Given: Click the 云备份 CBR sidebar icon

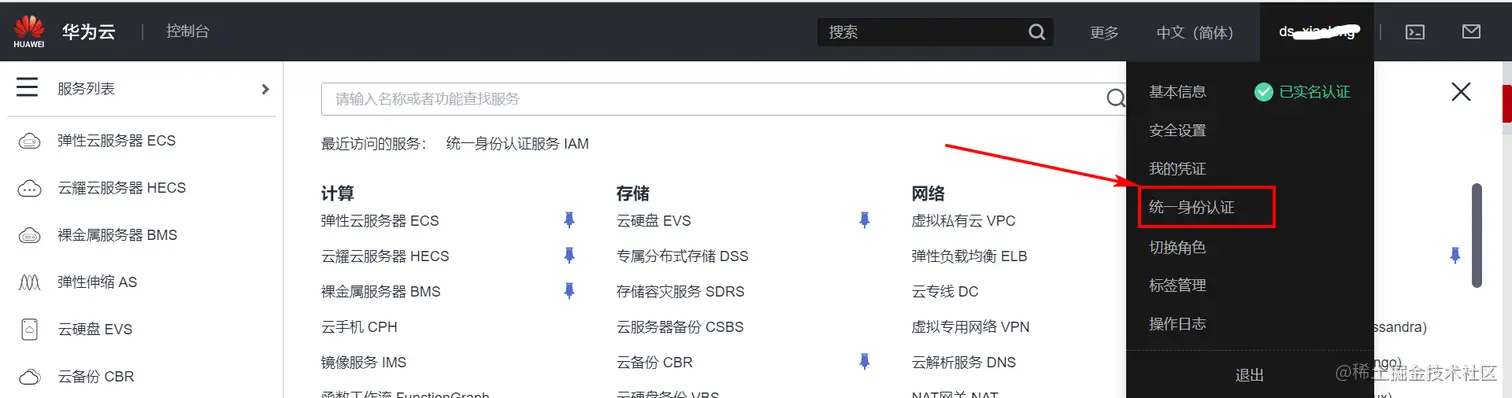Looking at the screenshot, I should tap(30, 377).
